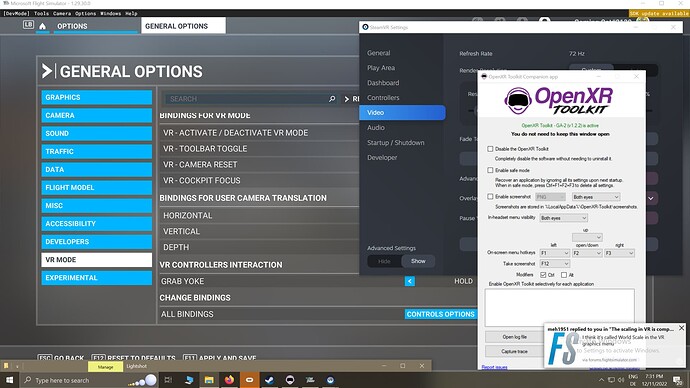This screenshot has width=690, height=388.
Task: Click the per-application list box in OpenXR Toolkit
Action: (560, 307)
